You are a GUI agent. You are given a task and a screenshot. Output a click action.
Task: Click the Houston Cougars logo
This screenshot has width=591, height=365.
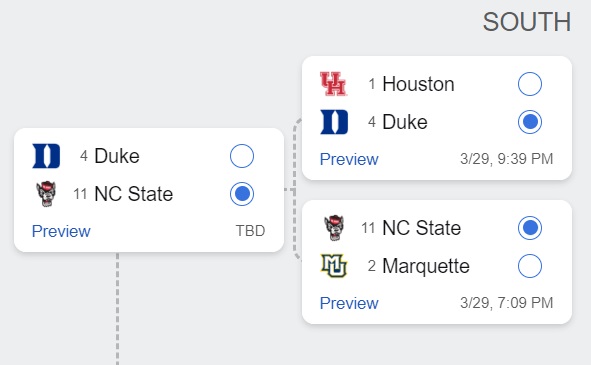[334, 84]
